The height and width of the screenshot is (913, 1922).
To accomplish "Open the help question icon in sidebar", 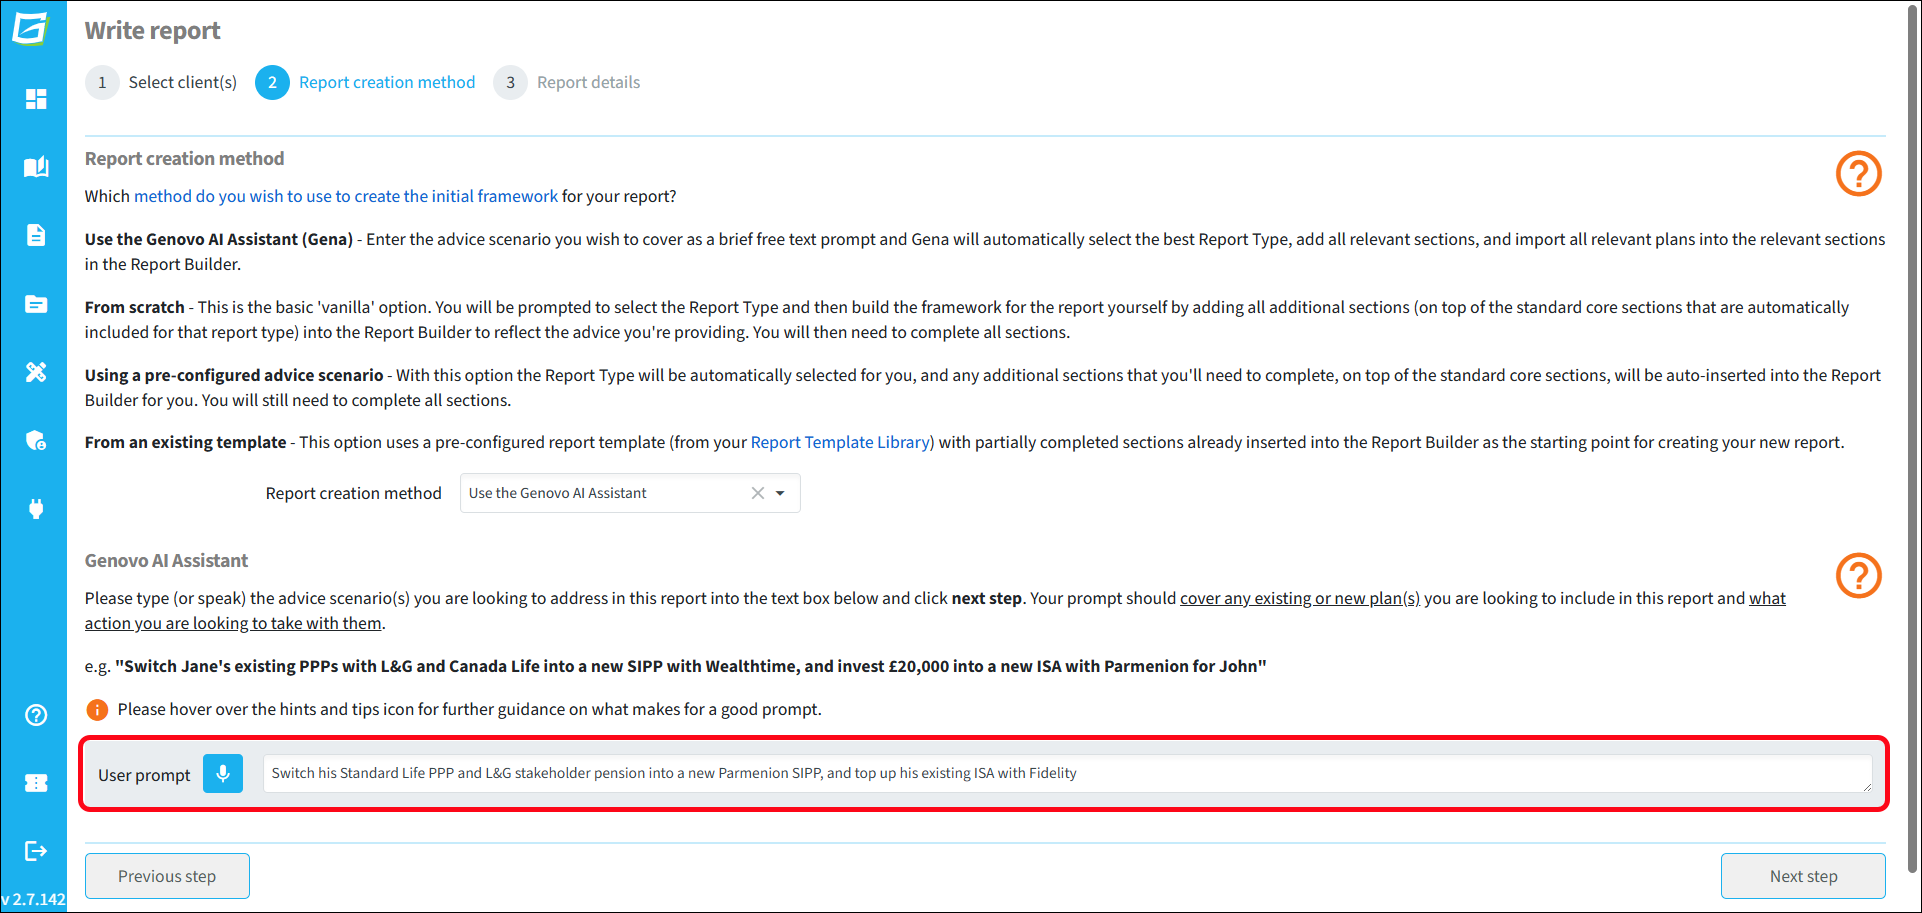I will (36, 715).
